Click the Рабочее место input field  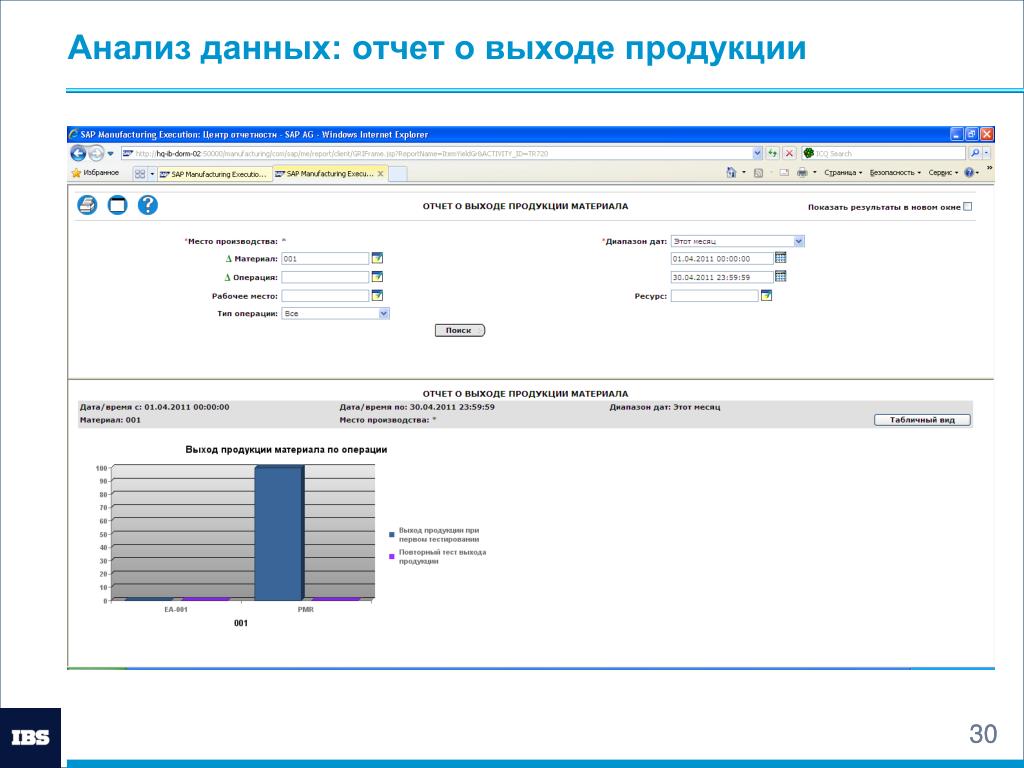pyautogui.click(x=325, y=296)
